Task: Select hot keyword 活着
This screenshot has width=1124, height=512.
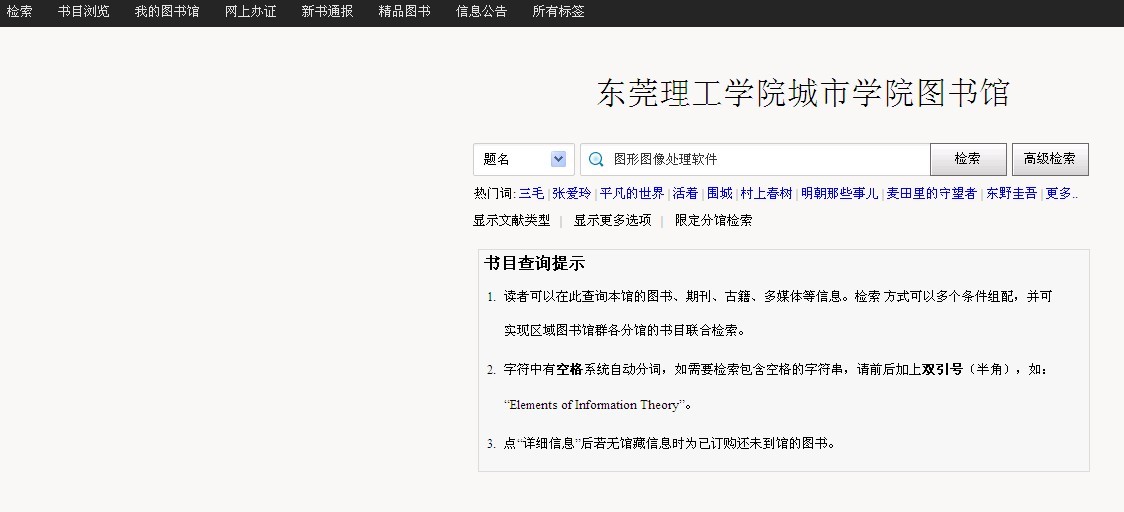Action: (685, 194)
